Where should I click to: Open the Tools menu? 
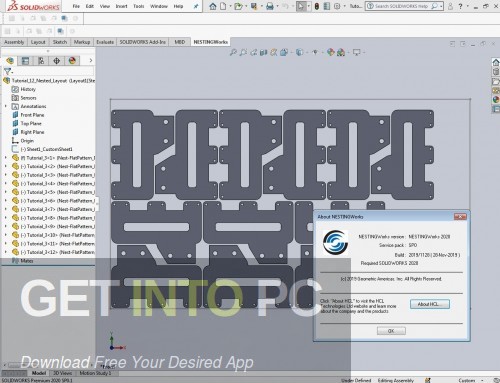pyautogui.click(x=139, y=6)
